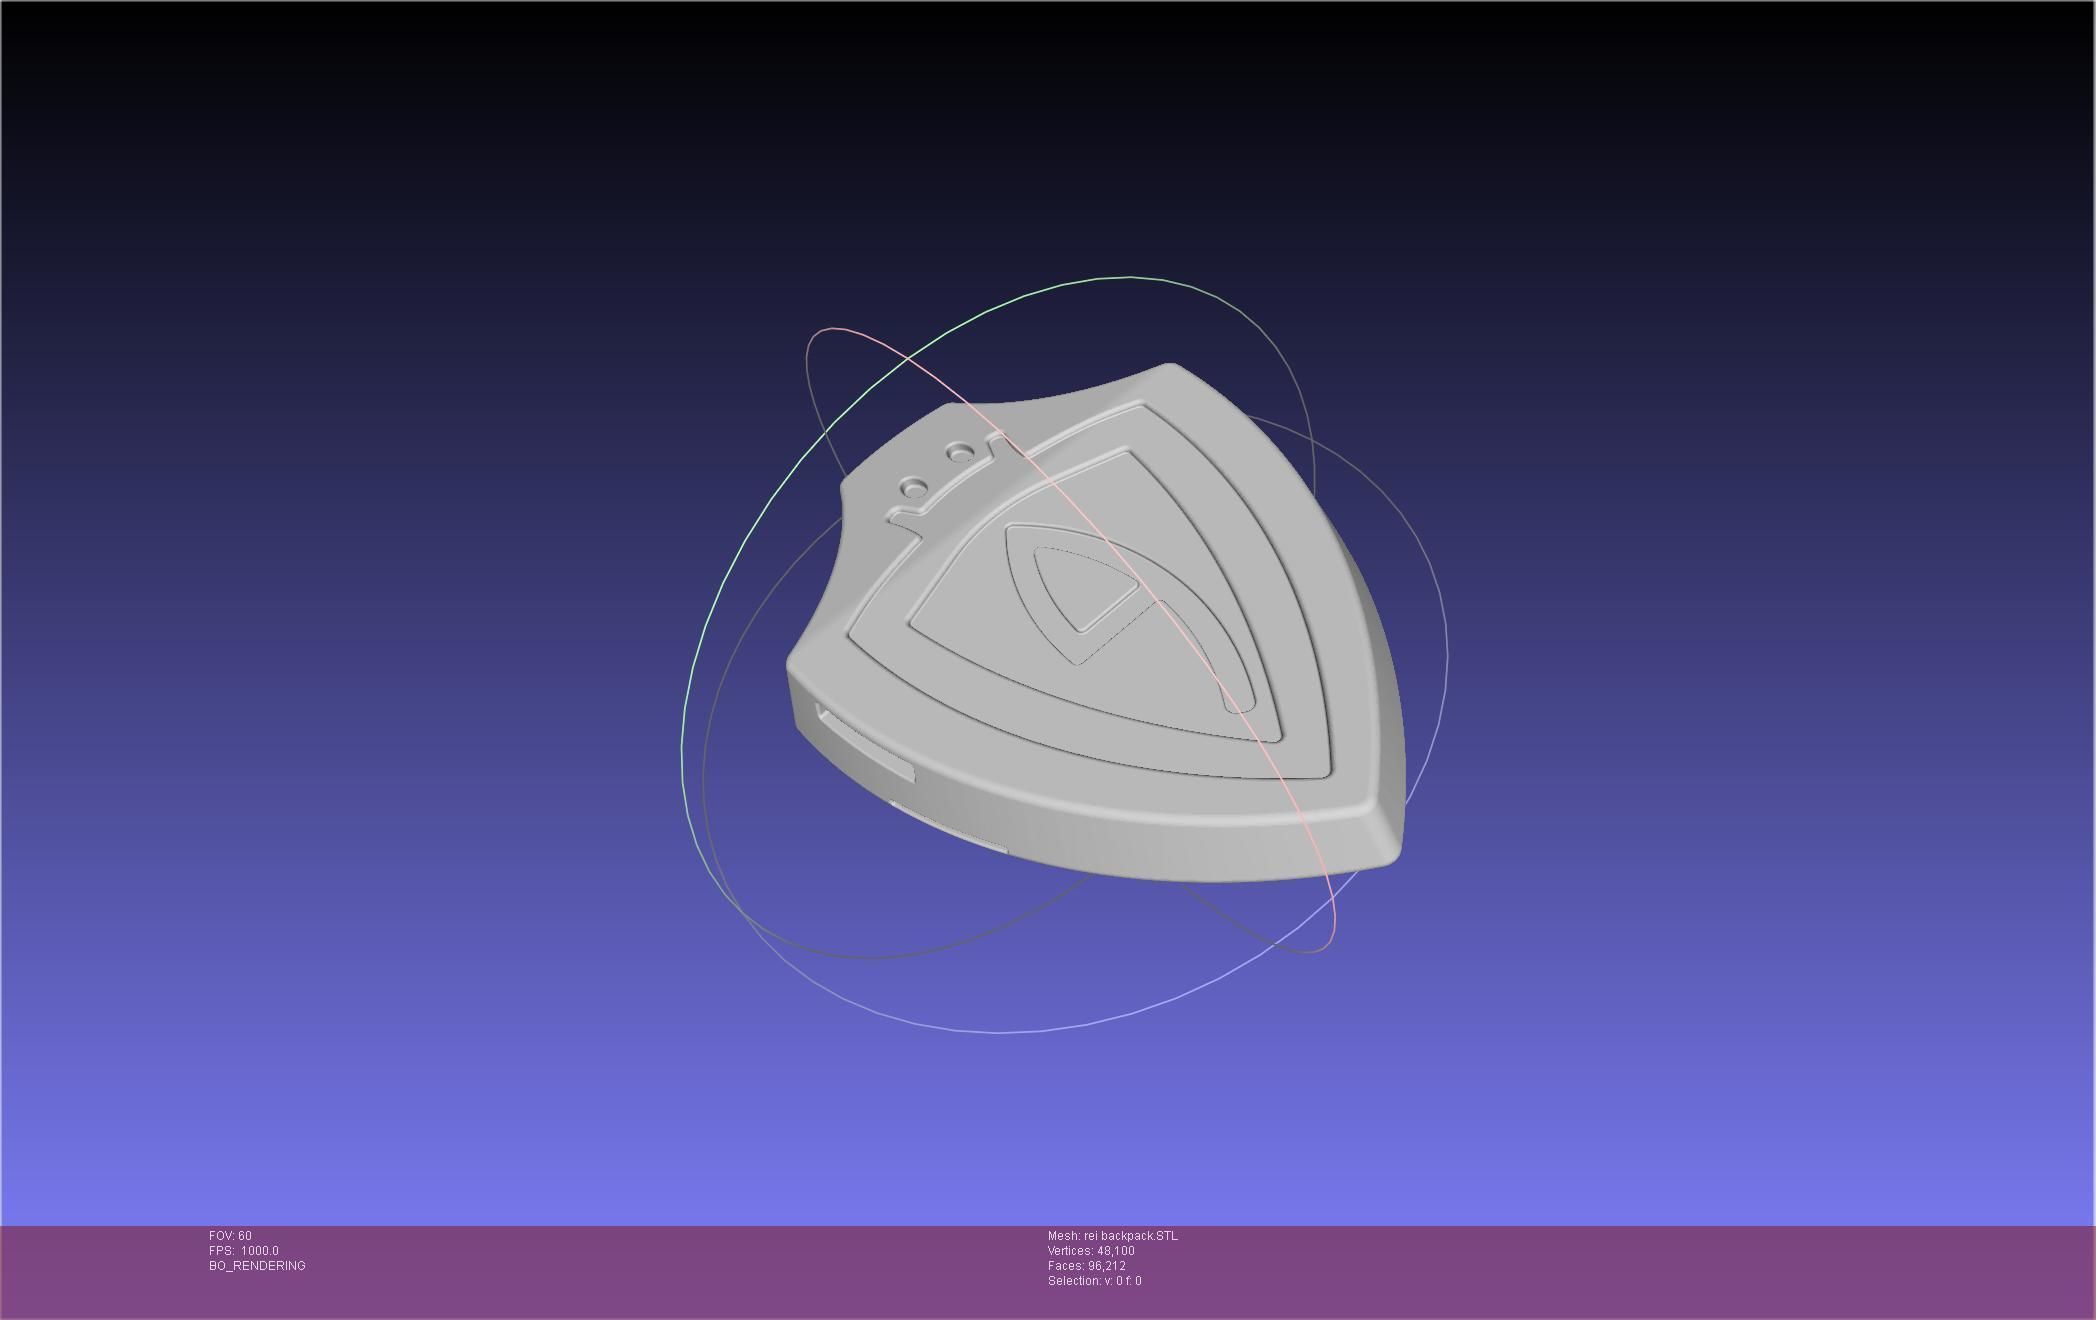Click the 'Faces: 96,212' entry

click(x=1087, y=1266)
